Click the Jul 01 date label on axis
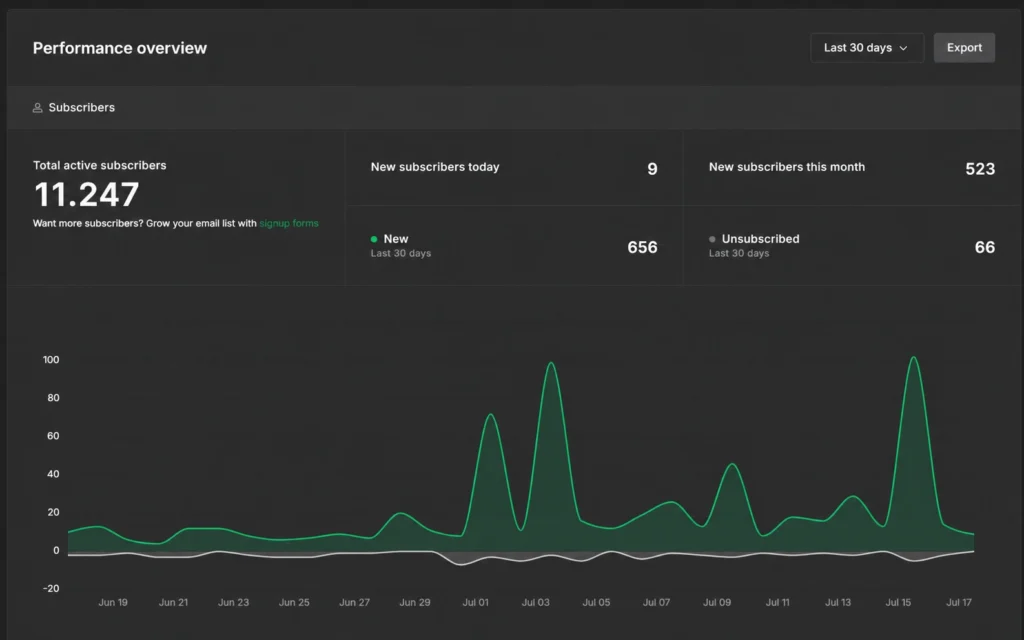 tap(475, 602)
